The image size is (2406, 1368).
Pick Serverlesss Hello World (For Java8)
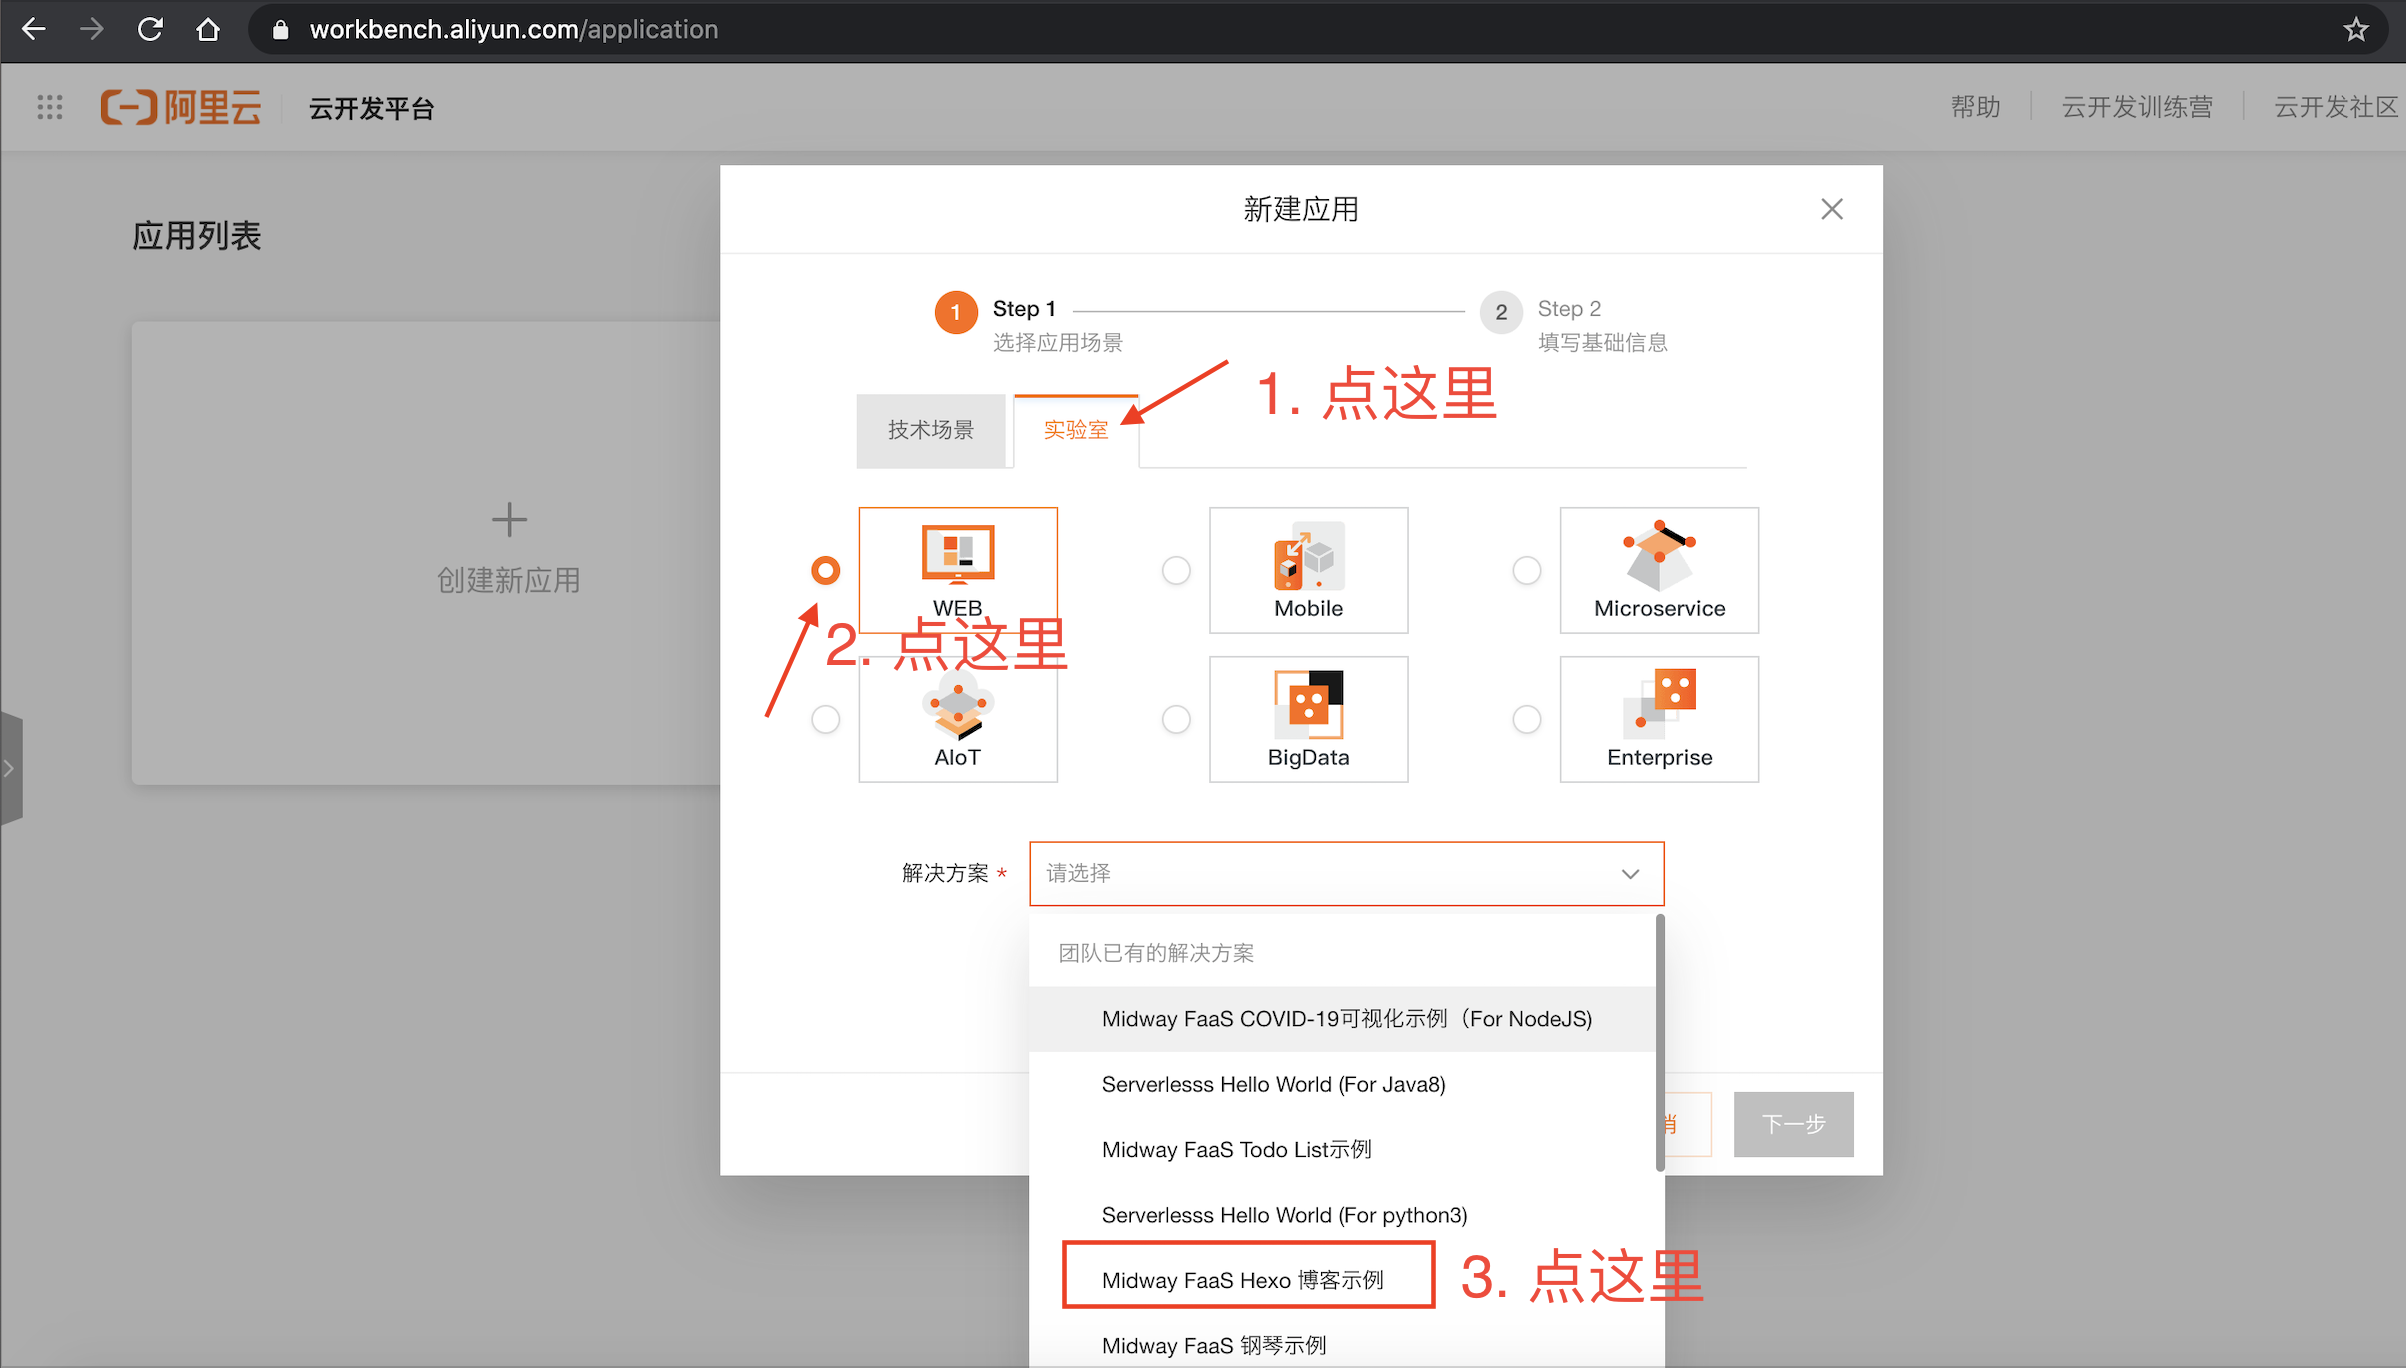1342,1084
